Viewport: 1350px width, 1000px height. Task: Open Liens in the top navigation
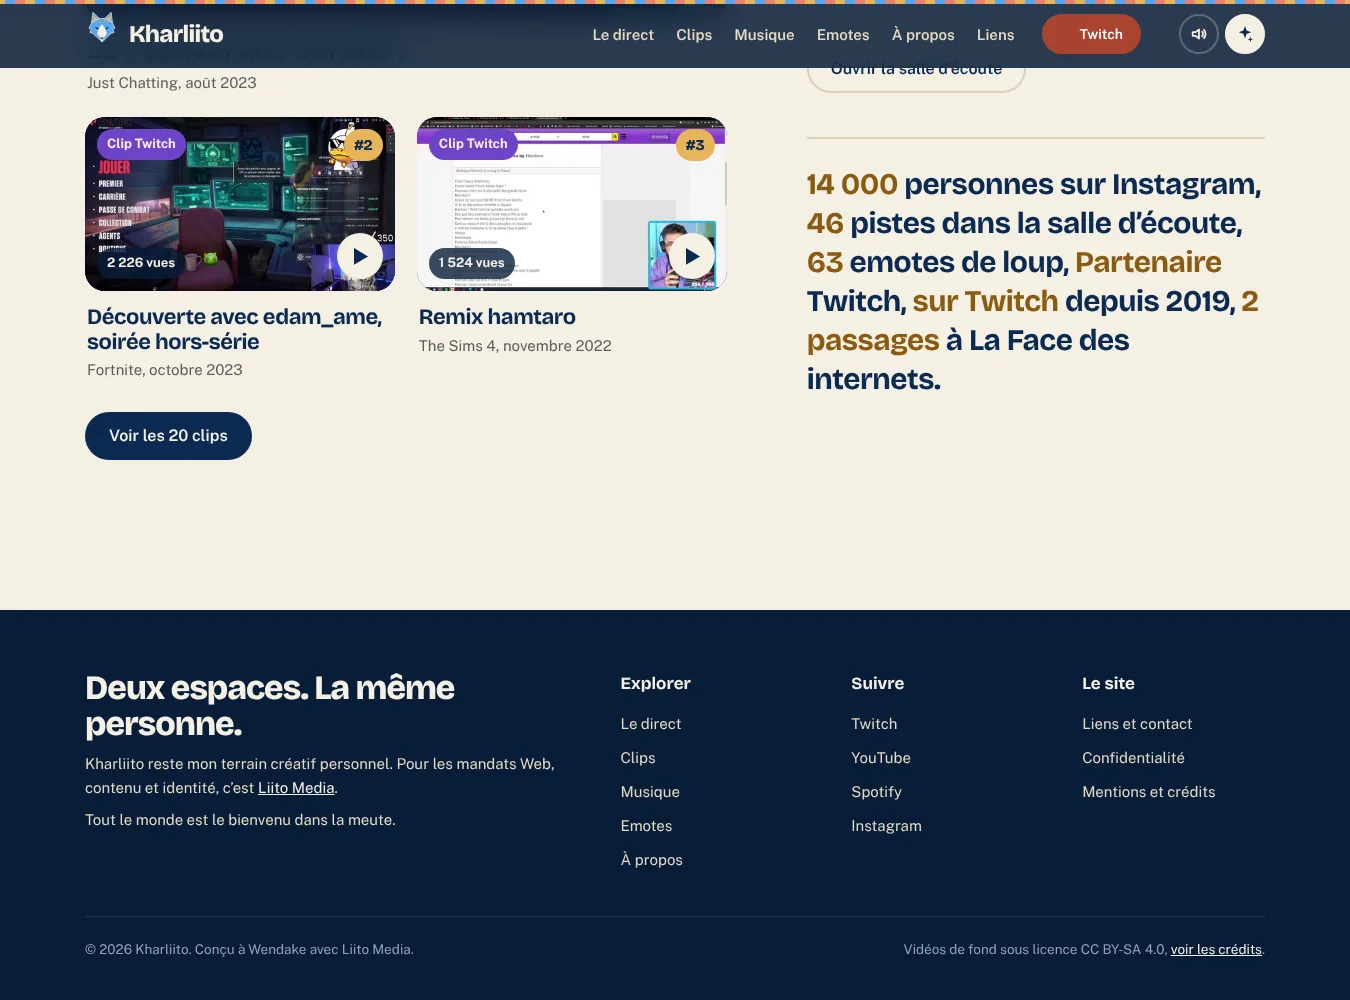coord(995,35)
